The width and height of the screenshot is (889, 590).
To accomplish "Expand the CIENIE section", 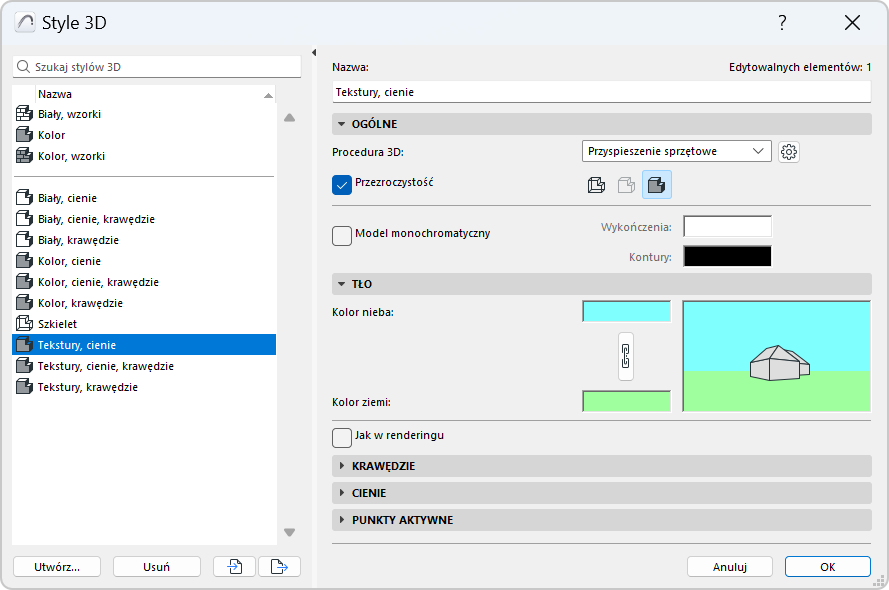I will [368, 493].
